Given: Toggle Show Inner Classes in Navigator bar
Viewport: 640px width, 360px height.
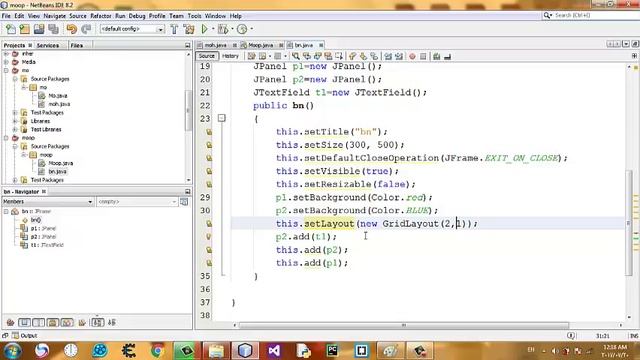Looking at the screenshot, I should [67, 322].
